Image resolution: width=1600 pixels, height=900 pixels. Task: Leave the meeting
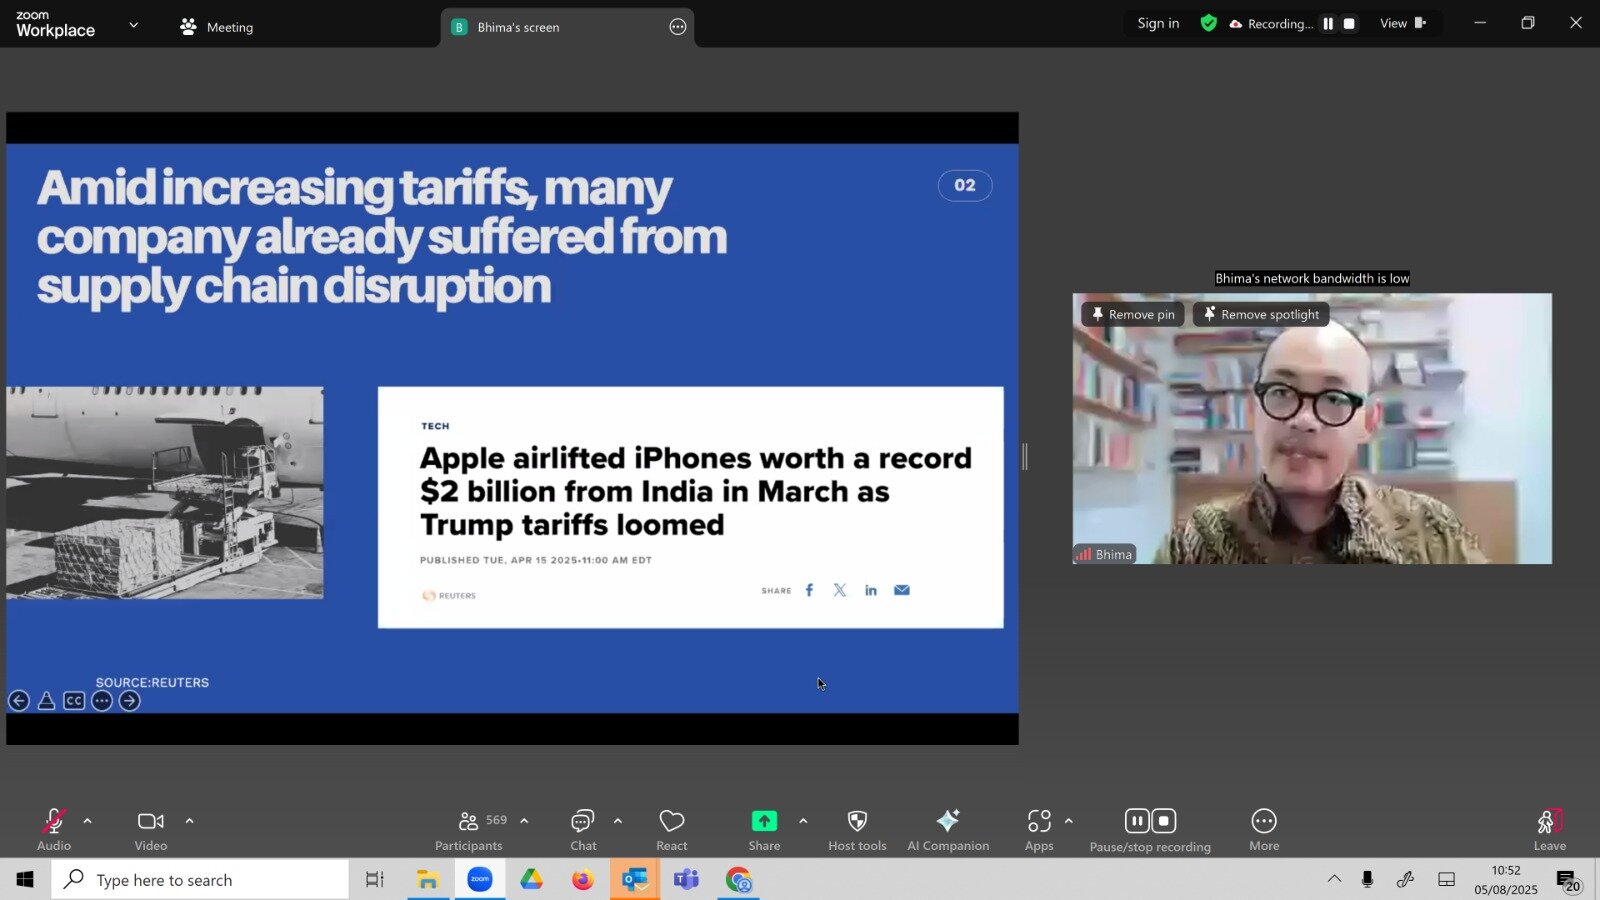(1550, 829)
